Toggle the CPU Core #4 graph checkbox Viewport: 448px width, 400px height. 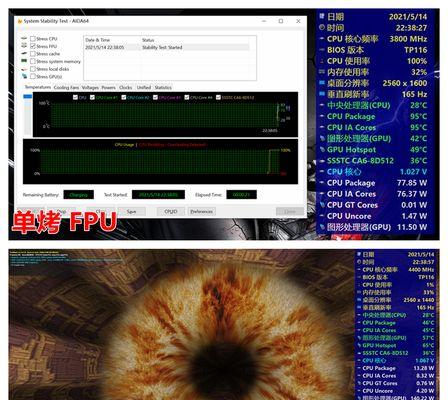point(187,97)
